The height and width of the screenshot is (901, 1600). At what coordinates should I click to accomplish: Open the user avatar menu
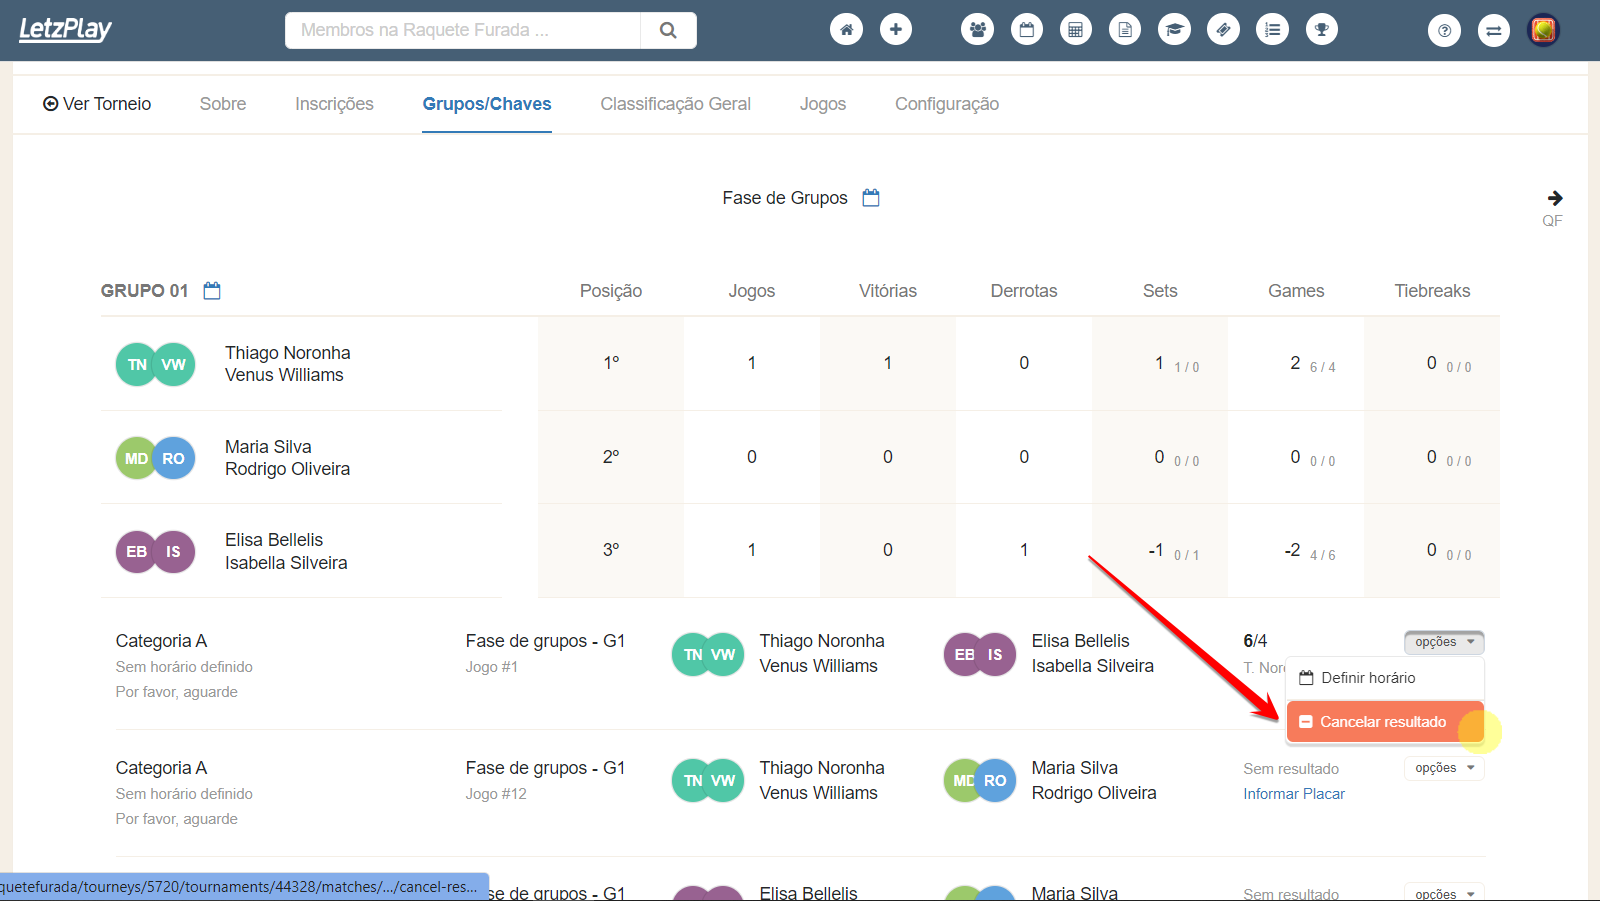click(x=1543, y=30)
